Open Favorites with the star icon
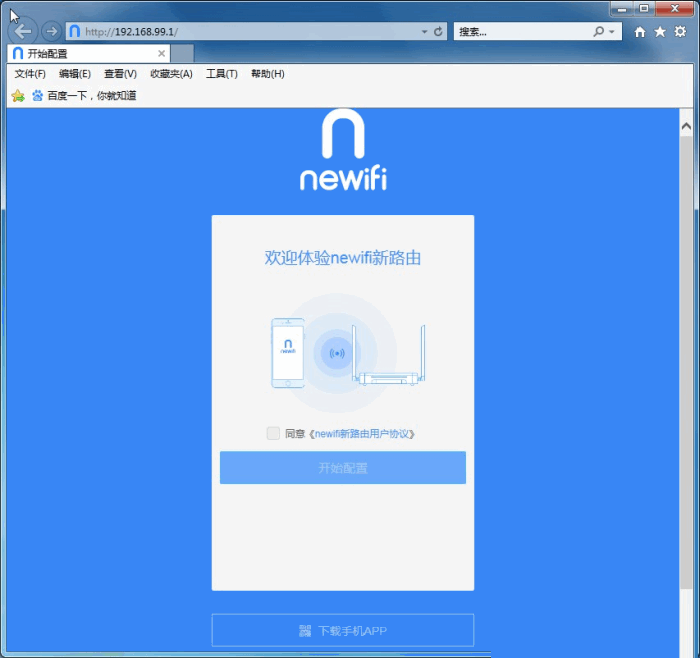700x658 pixels. click(660, 32)
